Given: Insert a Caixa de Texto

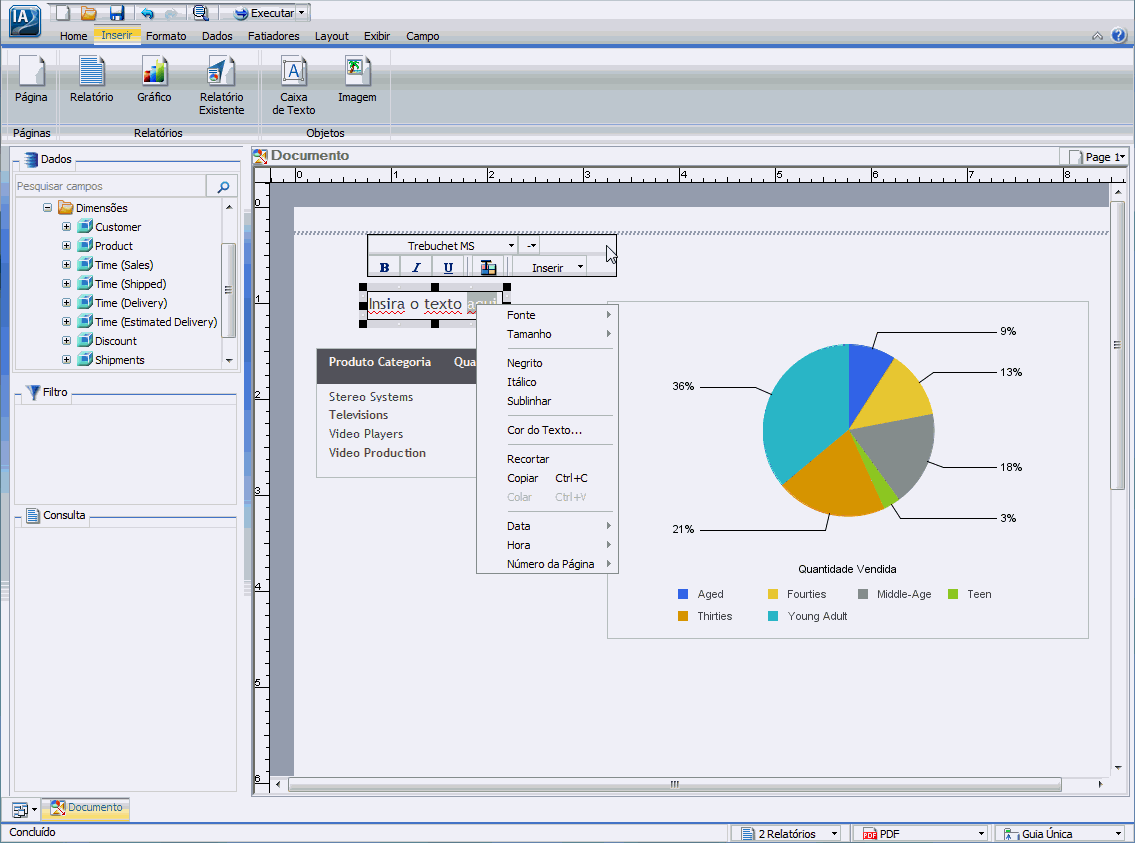Looking at the screenshot, I should (293, 85).
